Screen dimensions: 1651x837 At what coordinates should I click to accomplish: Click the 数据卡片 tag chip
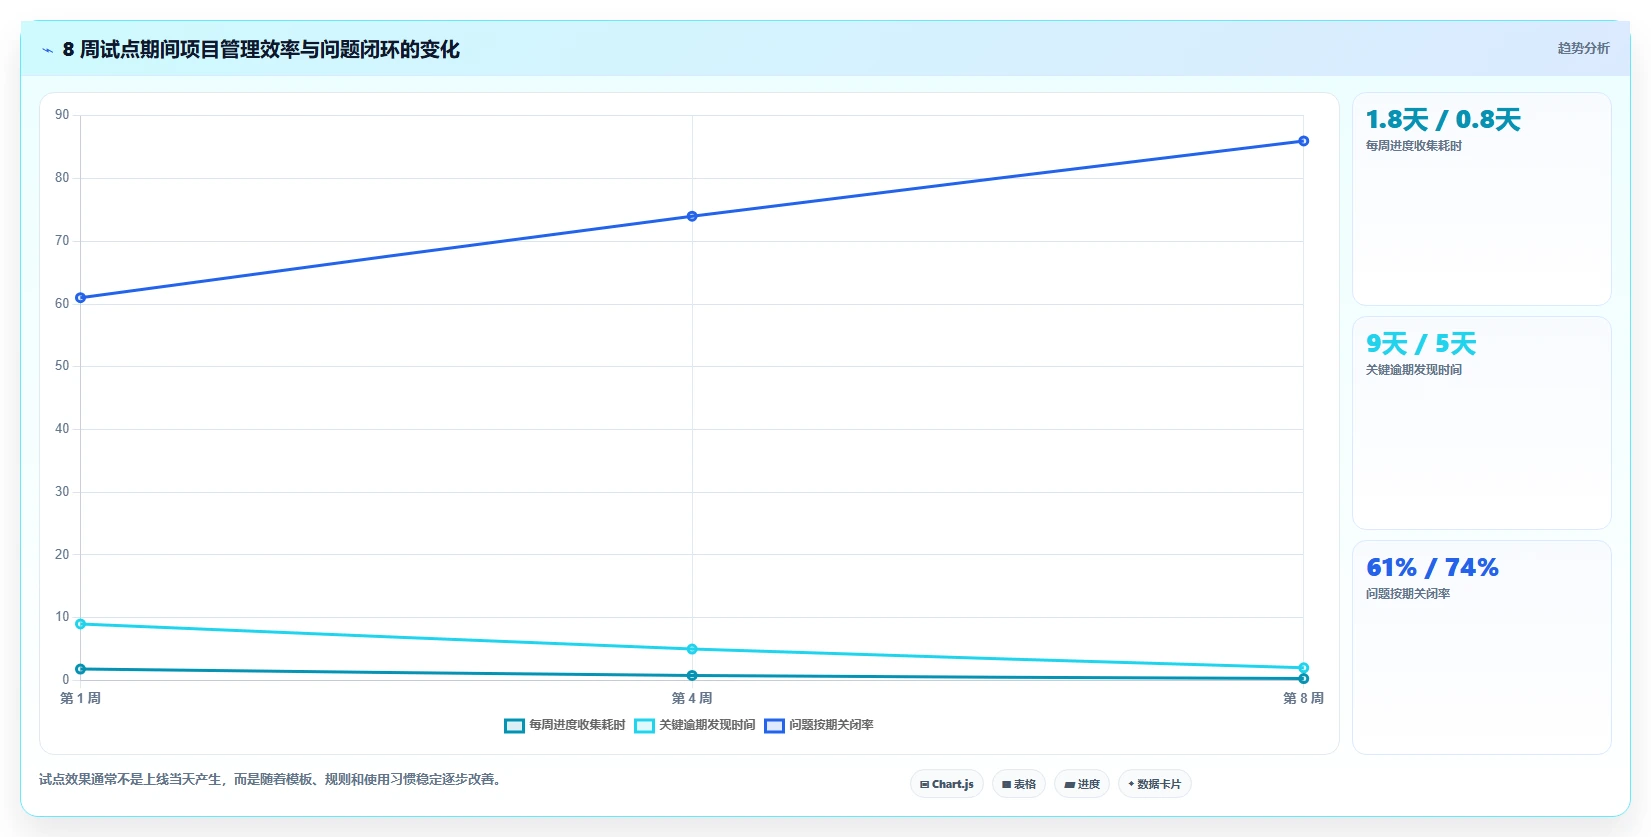[x=1155, y=784]
